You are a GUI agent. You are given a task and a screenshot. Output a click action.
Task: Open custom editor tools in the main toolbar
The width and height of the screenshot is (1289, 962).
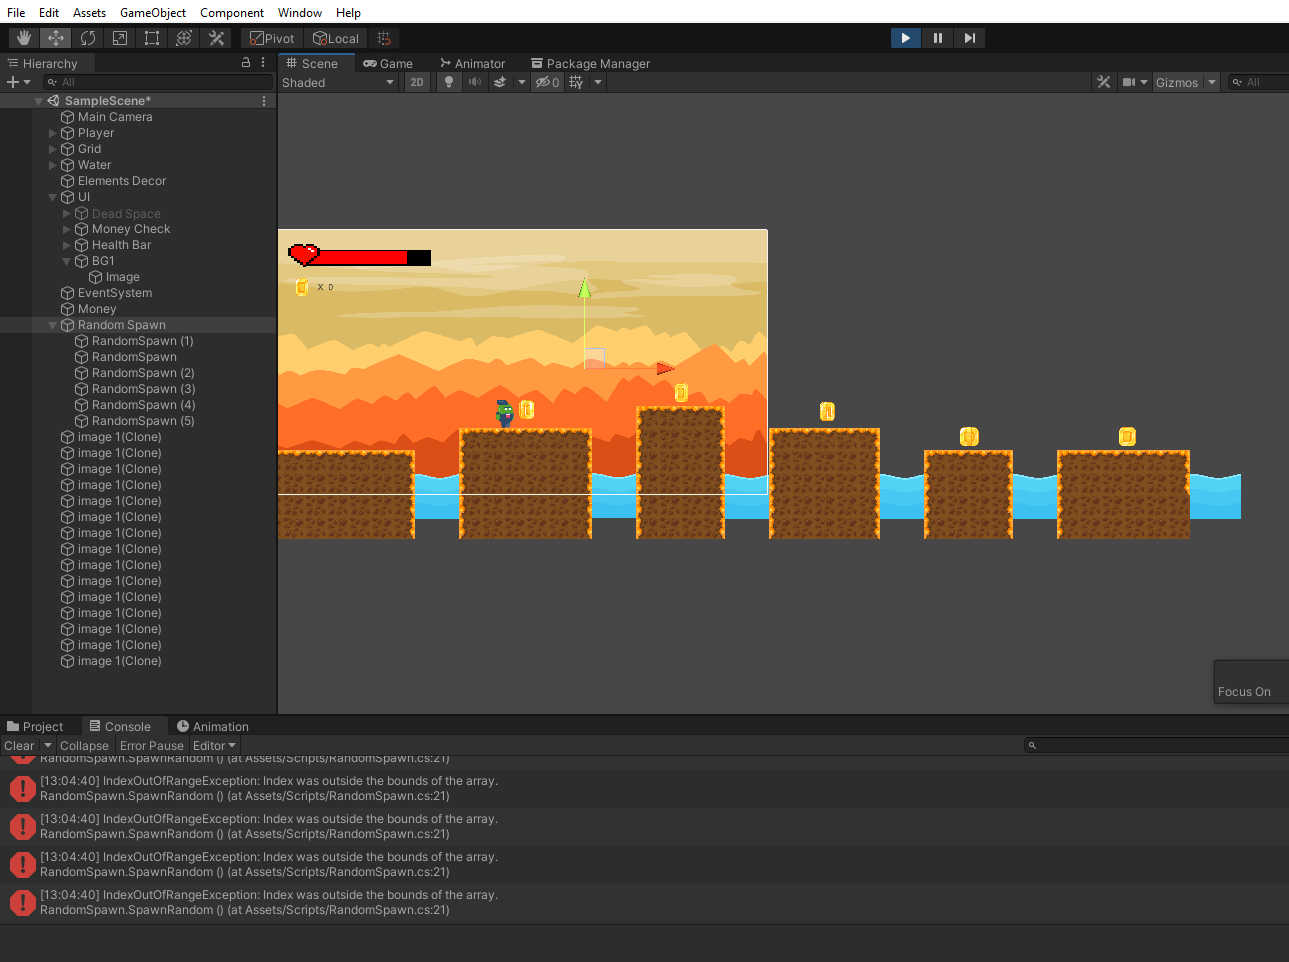tap(216, 38)
